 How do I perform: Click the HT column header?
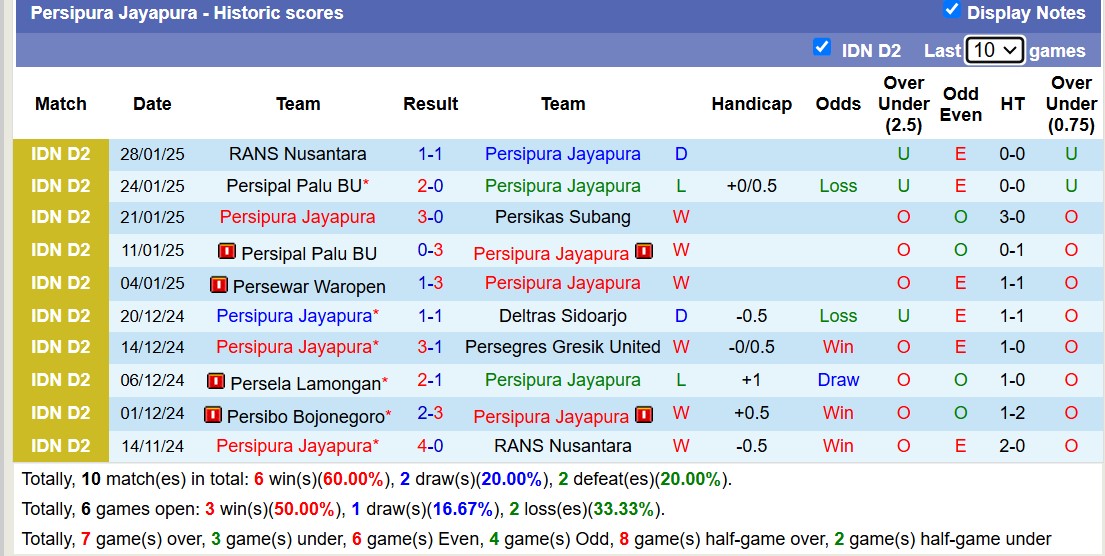pos(1012,104)
